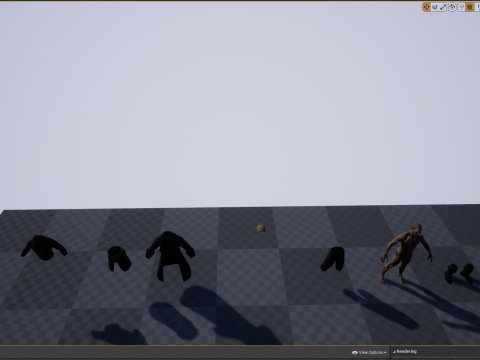Open the View Options dropdown
The width and height of the screenshot is (480, 360).
[369, 352]
